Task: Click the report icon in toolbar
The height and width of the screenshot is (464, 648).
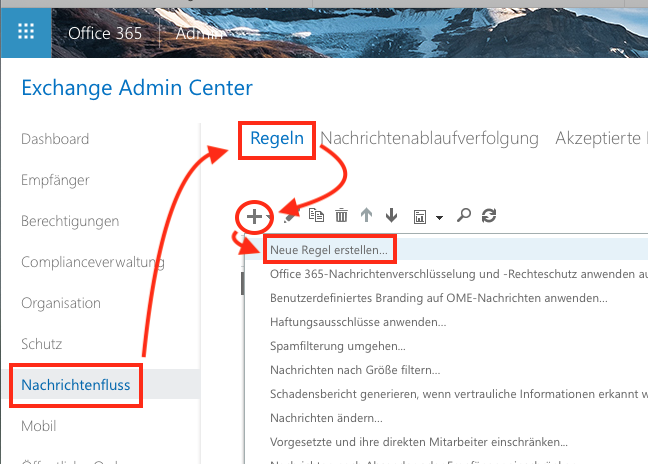Action: pos(420,217)
